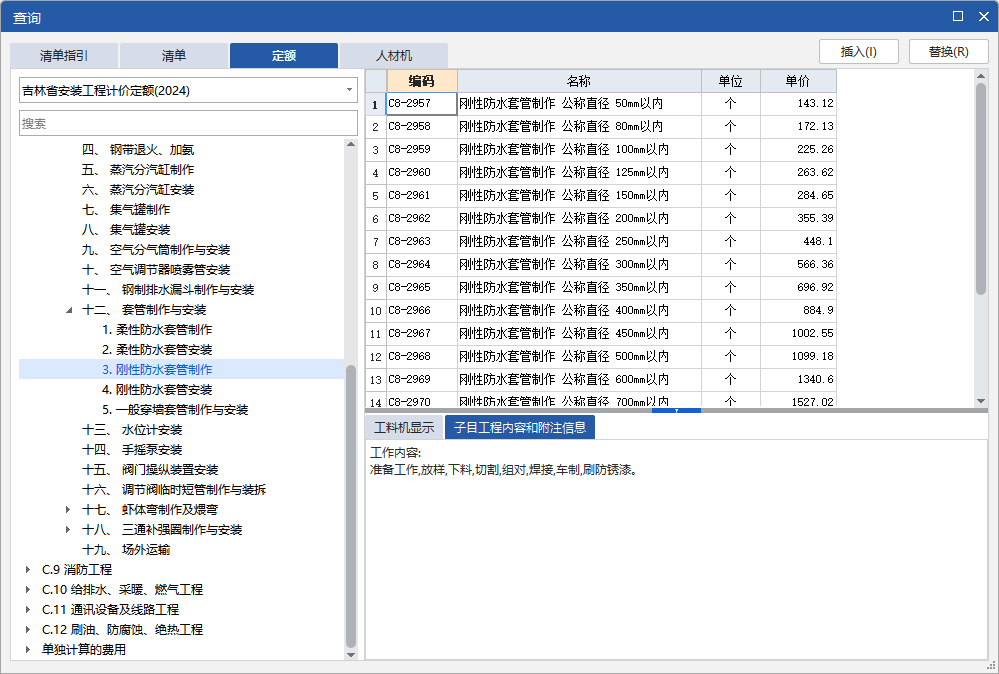This screenshot has height=674, width=999.
Task: Expand the 十七、虾体弯制作及煨弯 node
Action: click(69, 510)
